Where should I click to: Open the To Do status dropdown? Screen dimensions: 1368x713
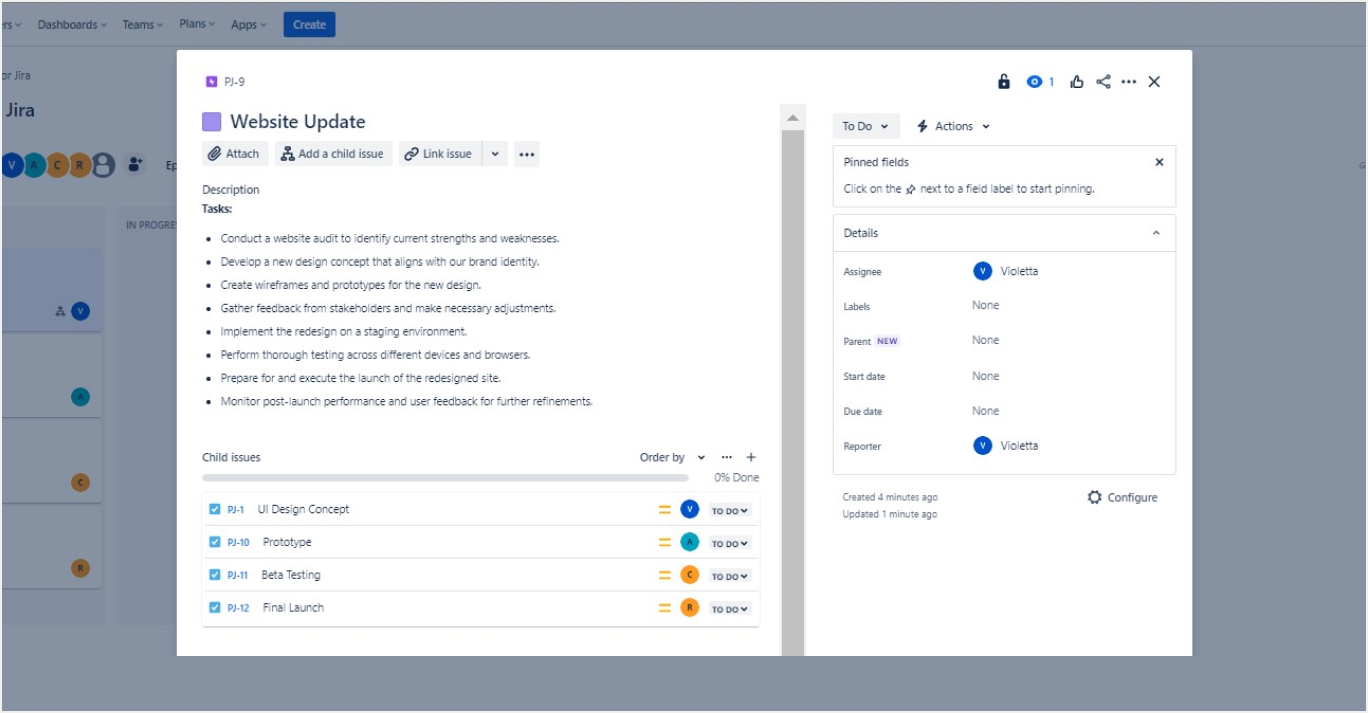[x=865, y=126]
